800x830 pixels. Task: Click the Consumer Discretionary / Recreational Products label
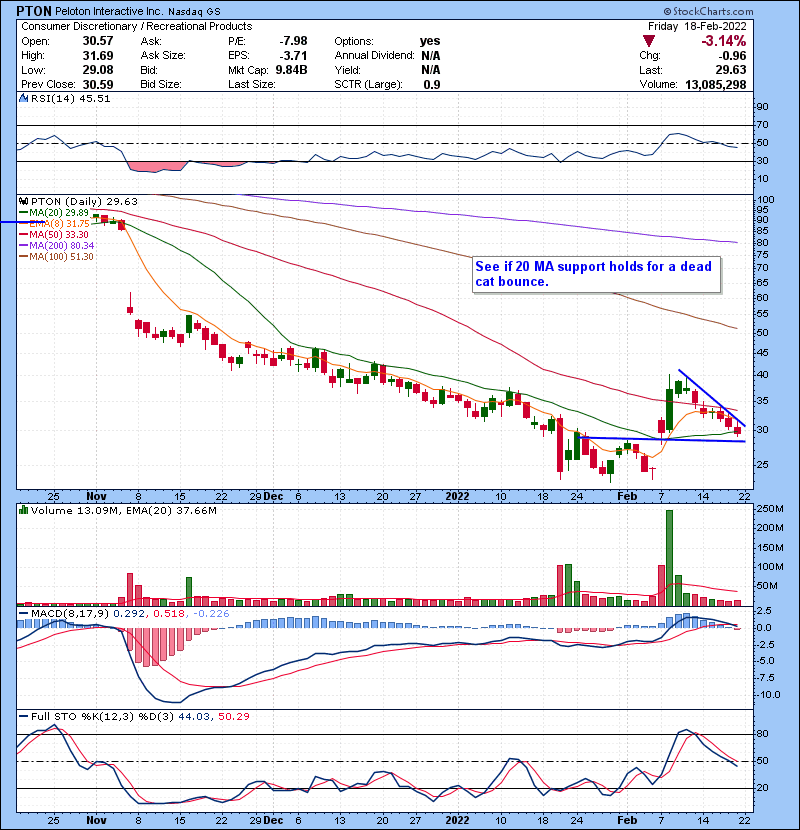coord(137,26)
